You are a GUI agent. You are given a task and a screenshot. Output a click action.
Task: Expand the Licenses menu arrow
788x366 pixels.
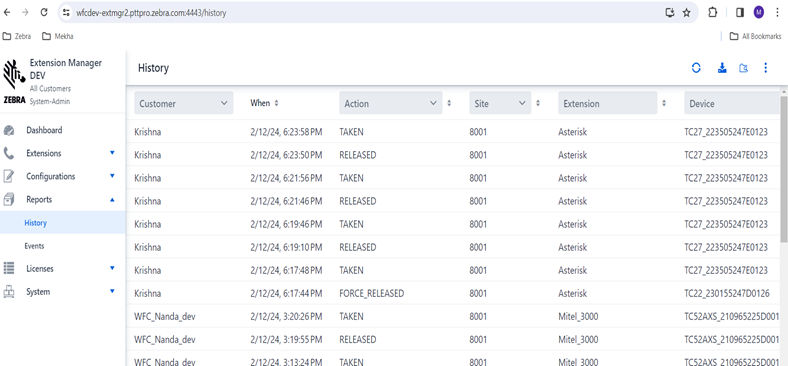(113, 267)
